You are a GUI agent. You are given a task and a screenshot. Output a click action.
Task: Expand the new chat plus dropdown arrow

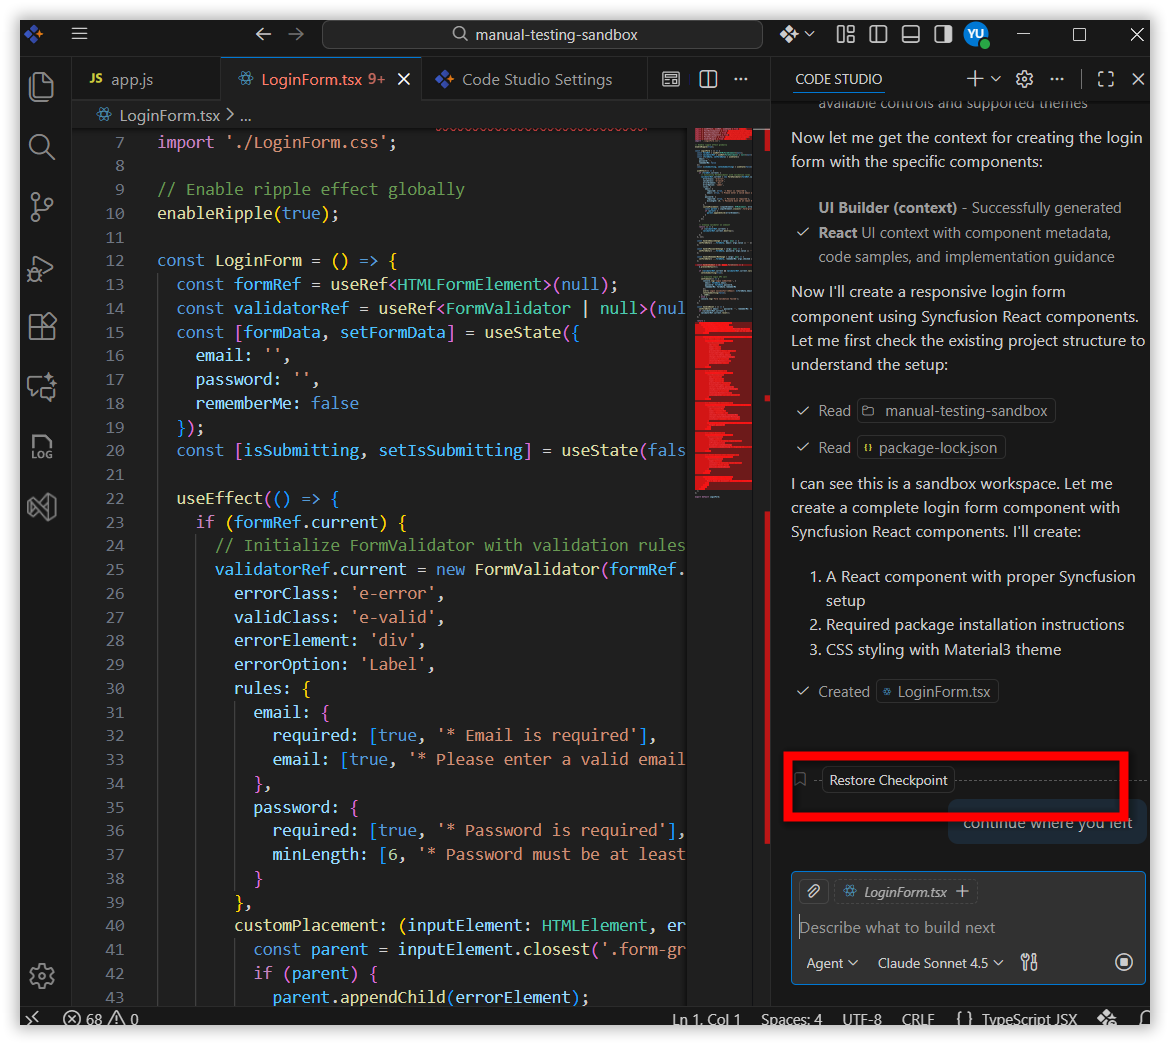point(996,79)
